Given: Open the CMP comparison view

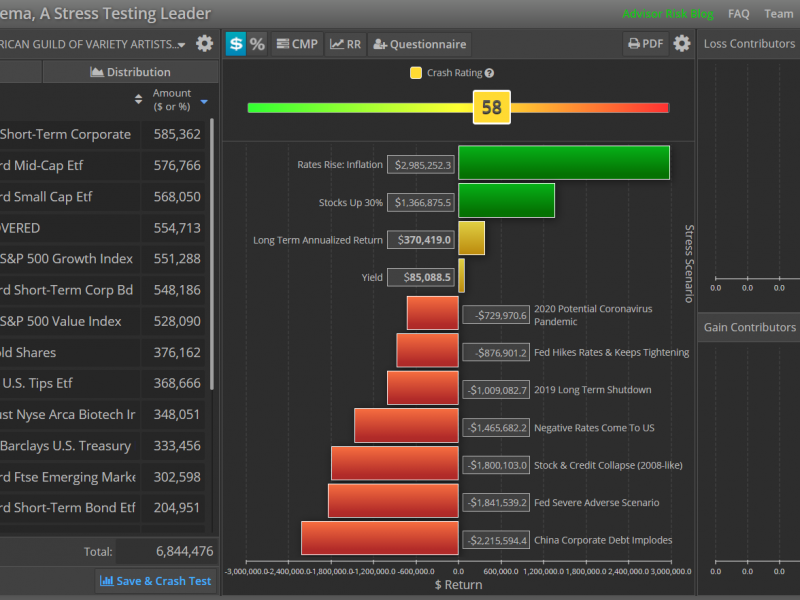Looking at the screenshot, I should coord(296,44).
